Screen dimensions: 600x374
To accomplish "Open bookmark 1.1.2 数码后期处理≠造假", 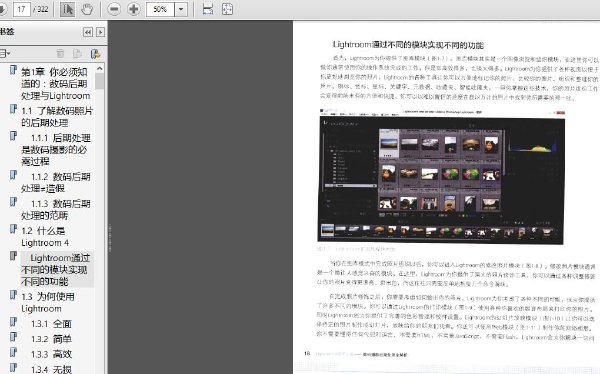I will coord(55,183).
